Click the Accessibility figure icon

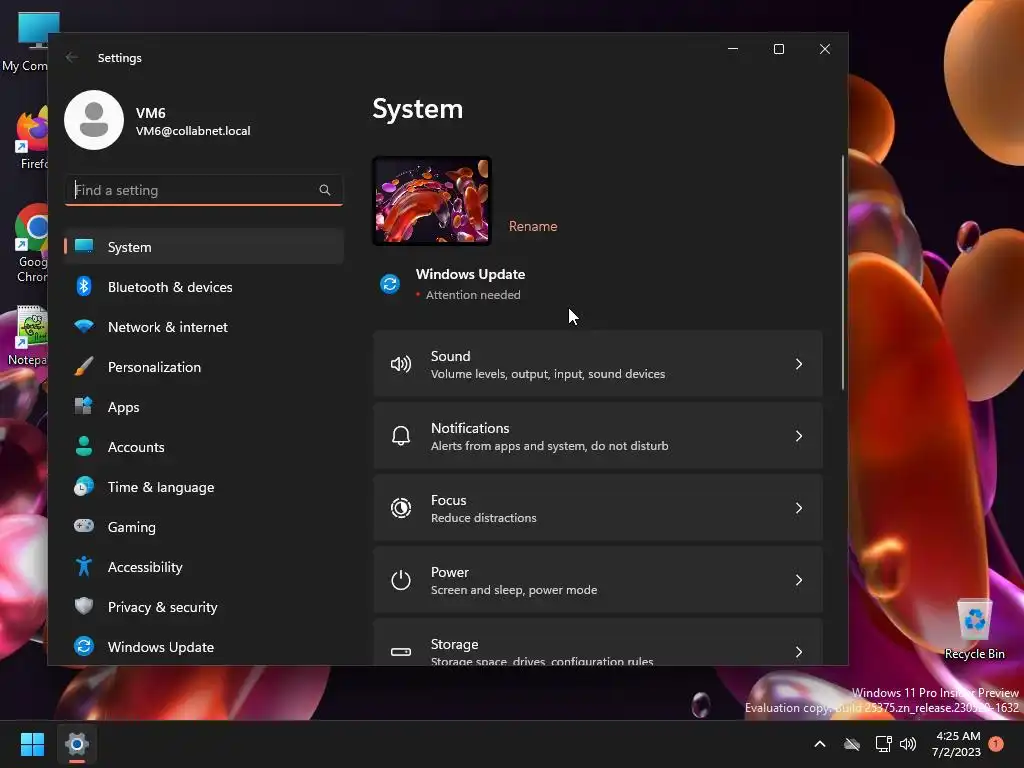84,566
